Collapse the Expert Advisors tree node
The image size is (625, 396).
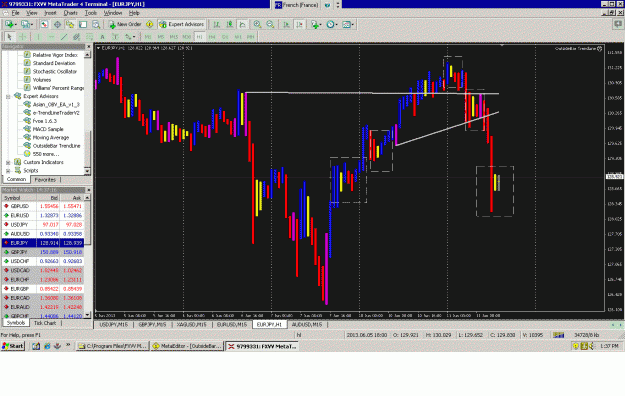8,97
